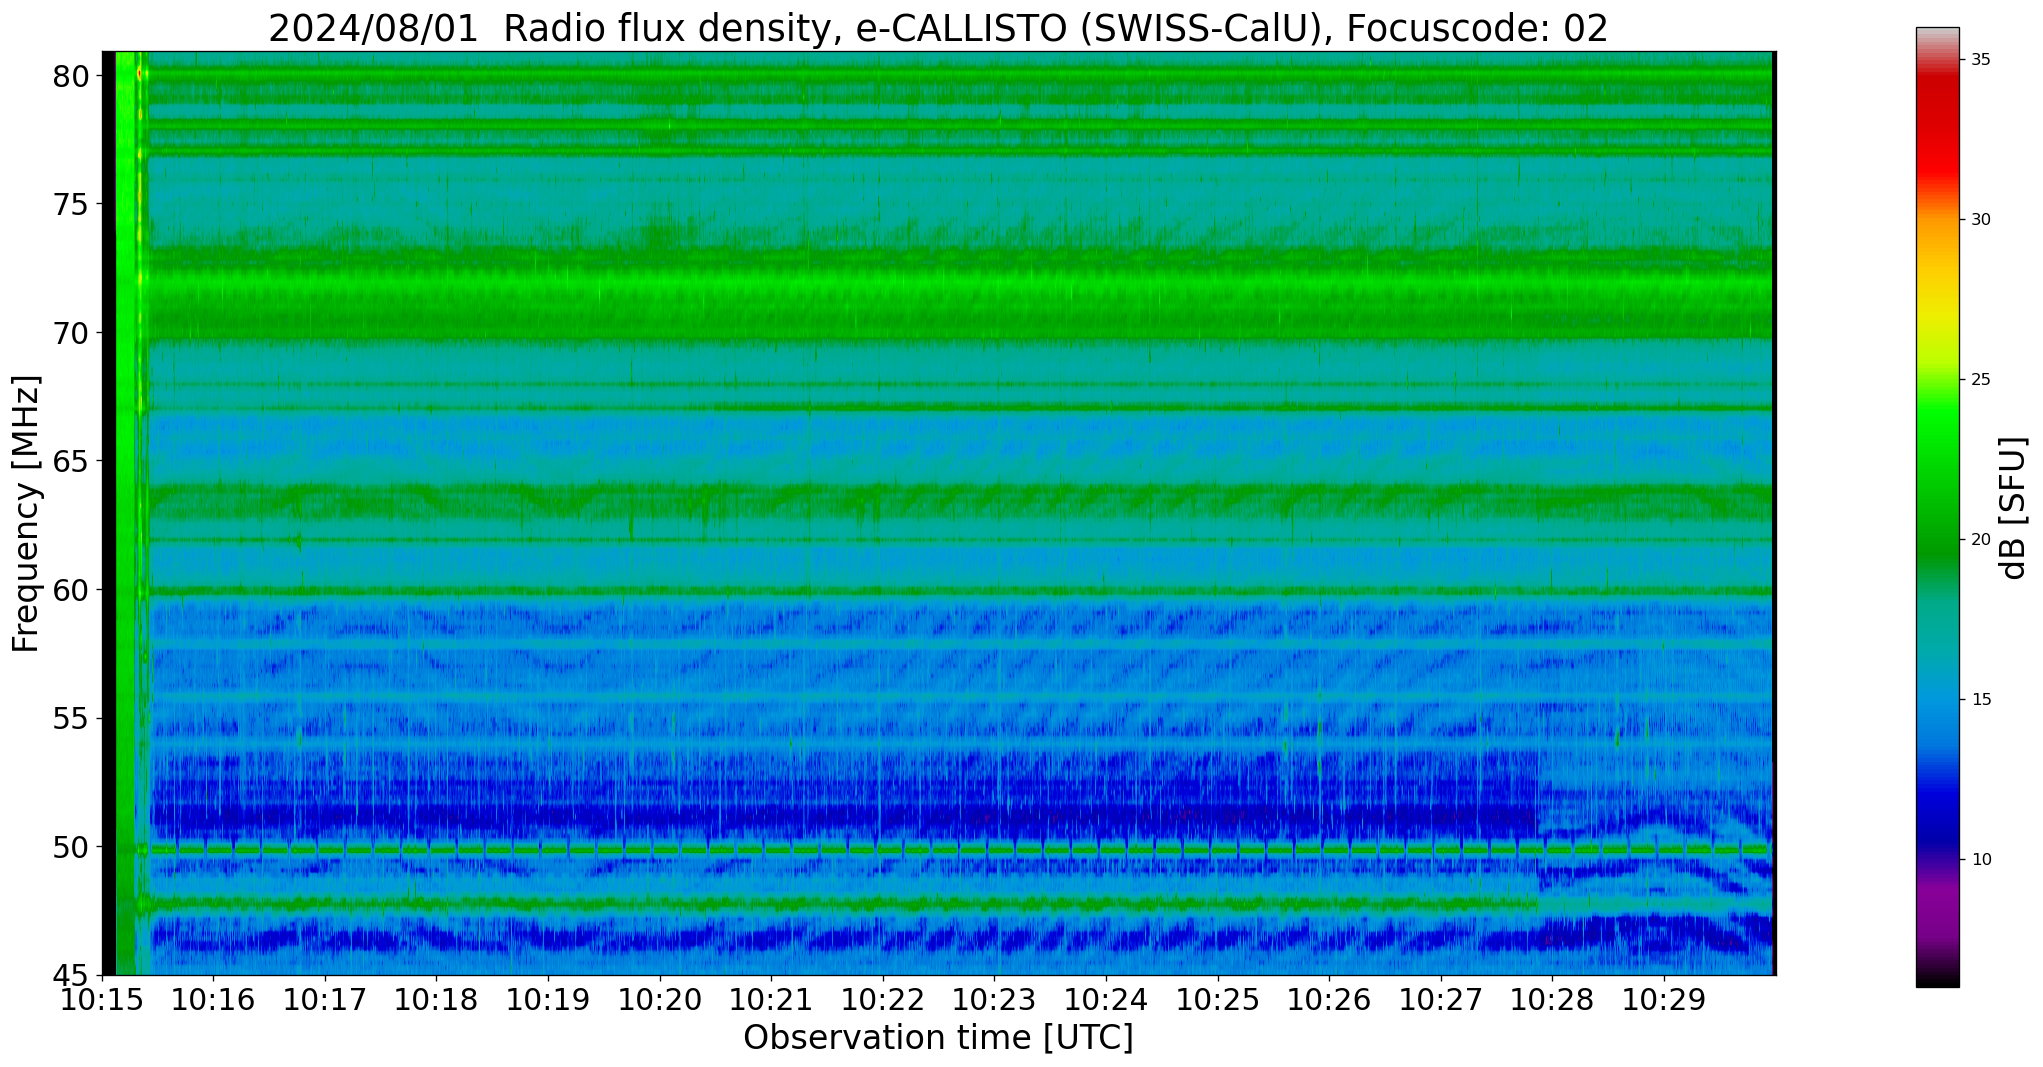The image size is (2043, 1067).
Task: Click the 10:22 time tick label
Action: 882,1000
